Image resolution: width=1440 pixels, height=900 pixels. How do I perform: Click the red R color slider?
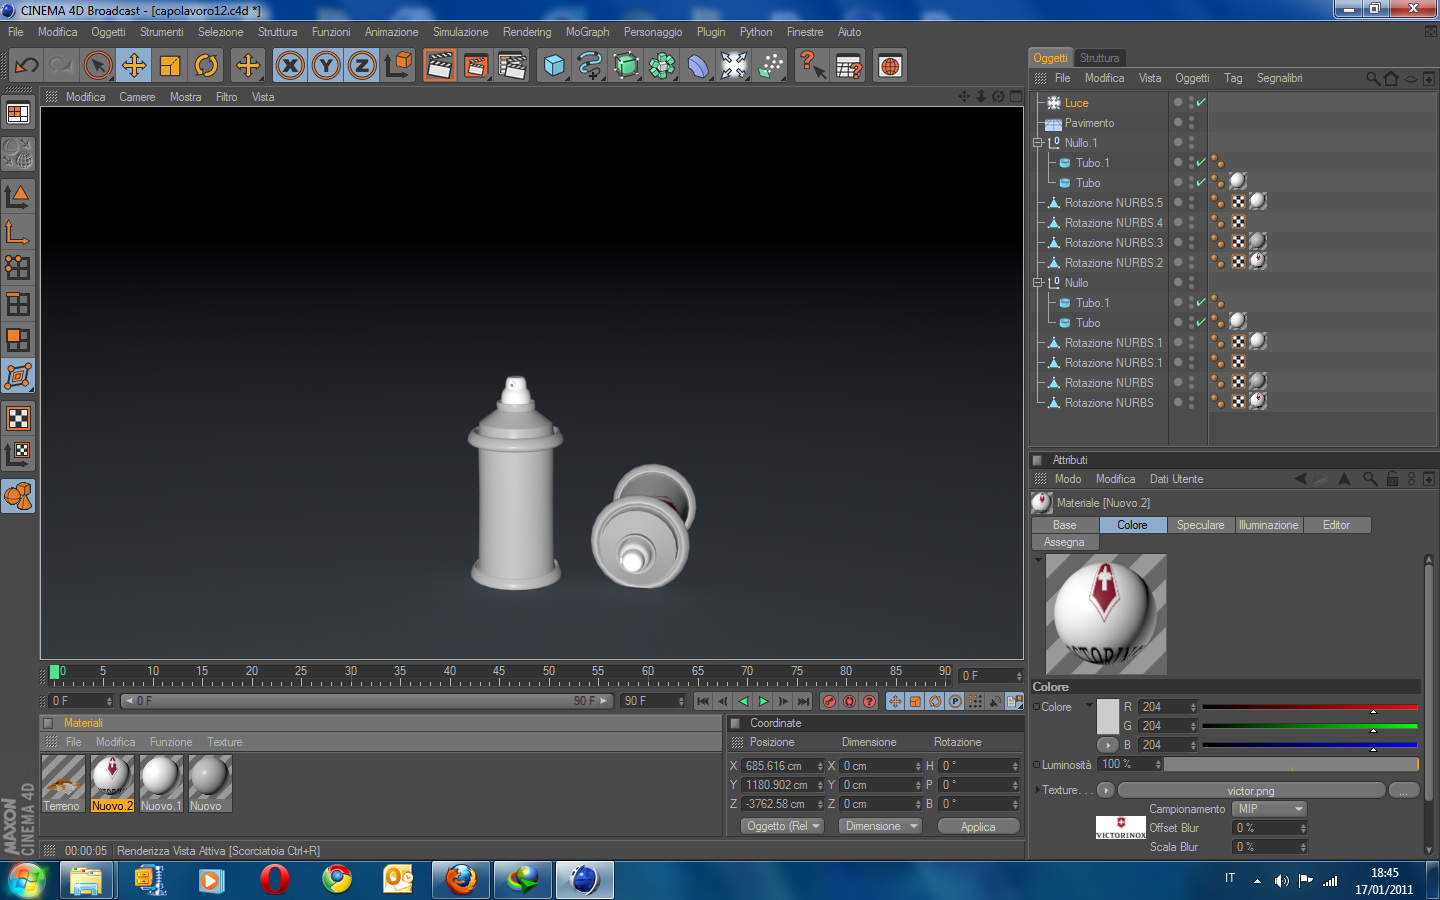click(1309, 707)
